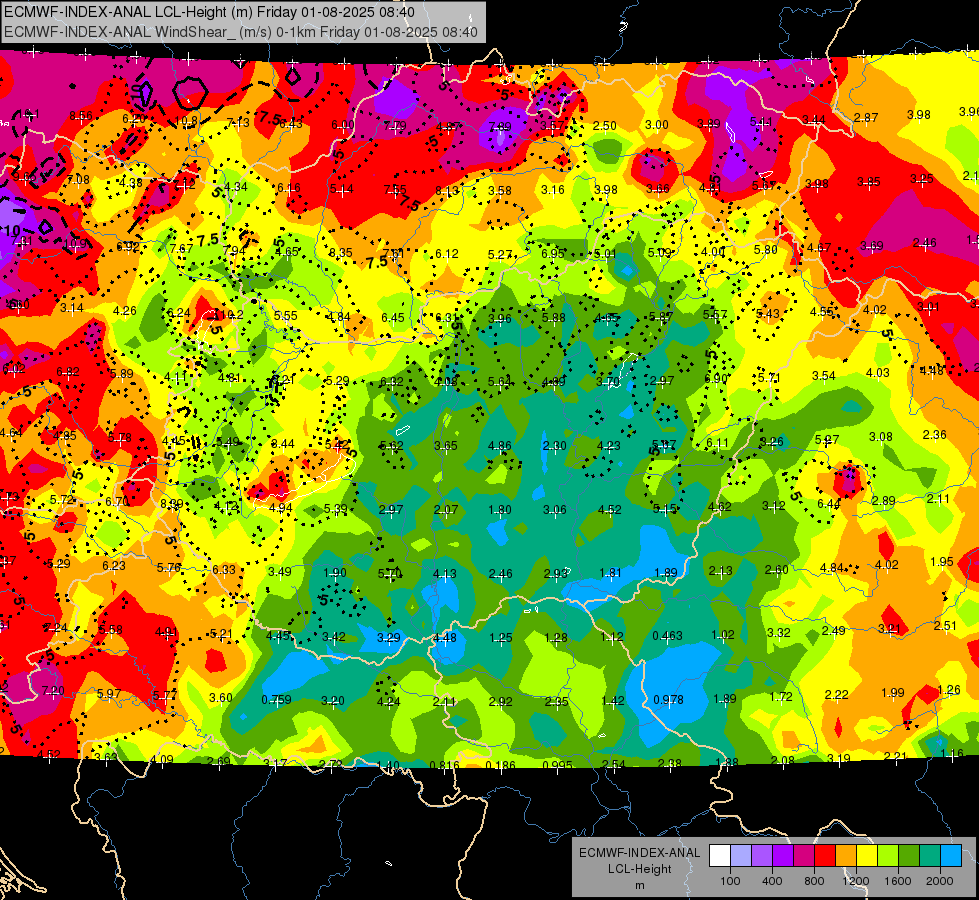Click the 1.02 wind shear value
Viewport: 979px width, 900px height.
pos(722,635)
